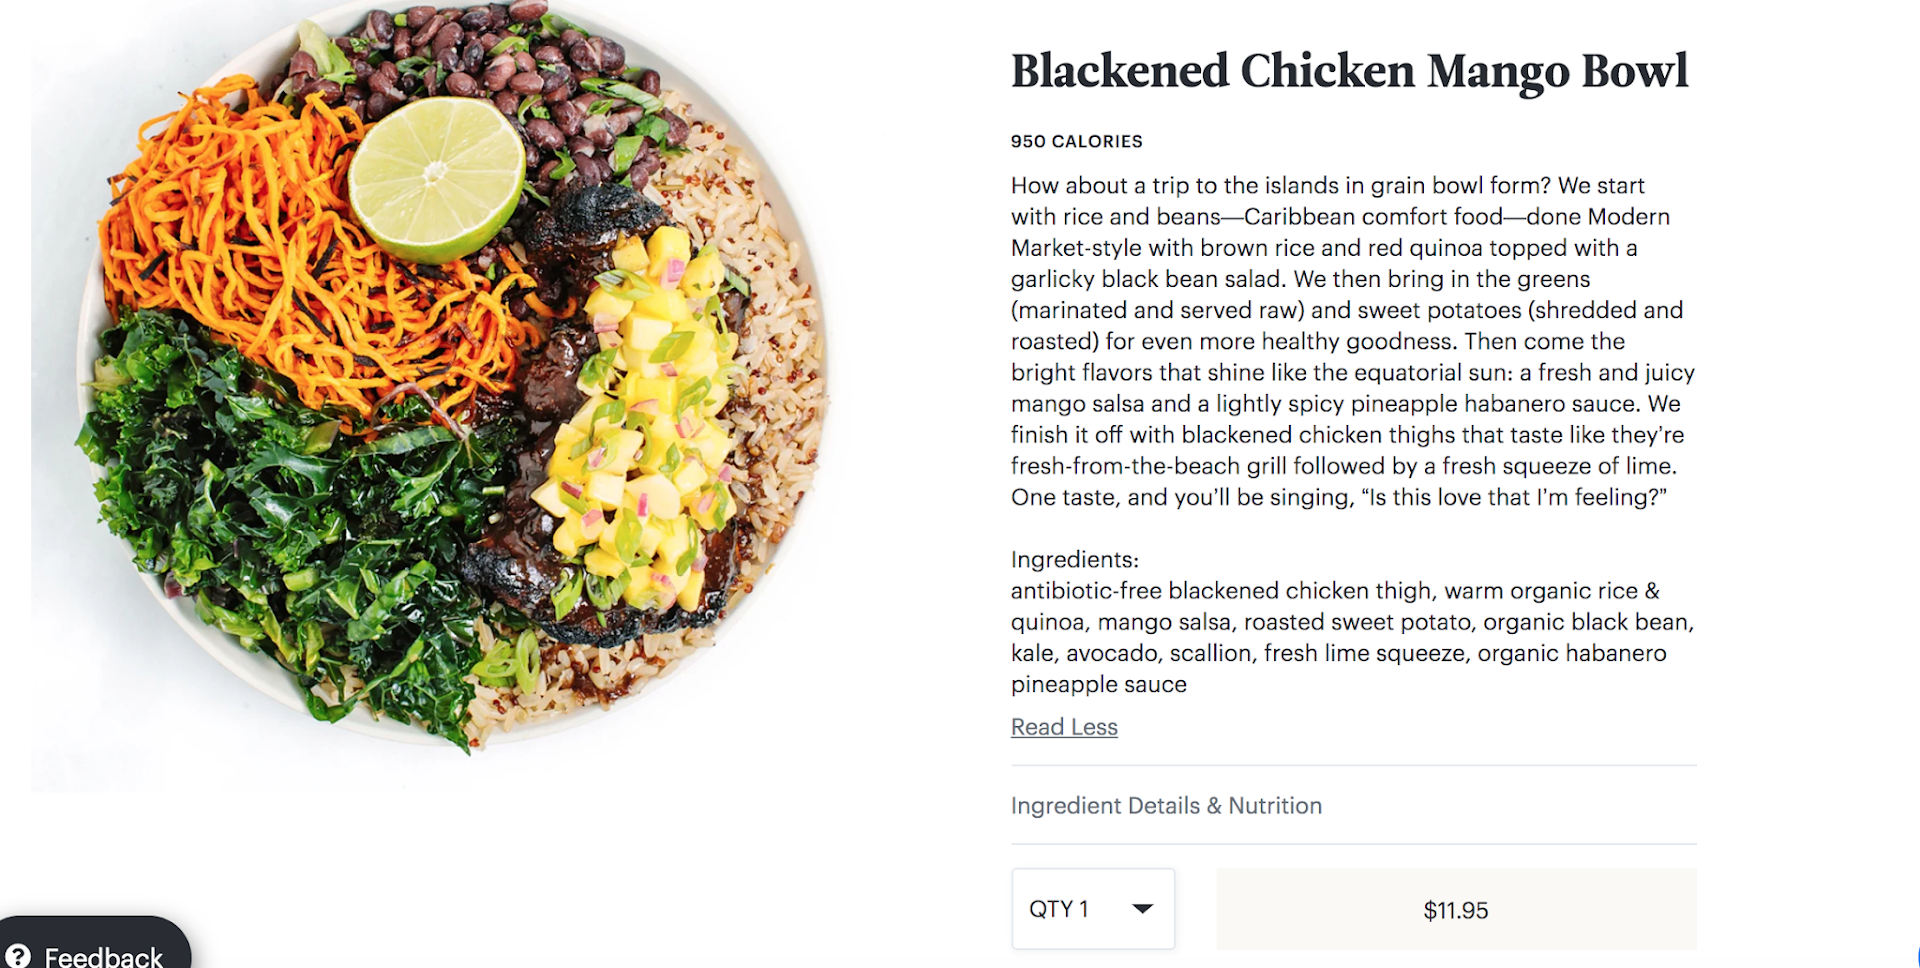Click the $11.95 price button

(1456, 910)
